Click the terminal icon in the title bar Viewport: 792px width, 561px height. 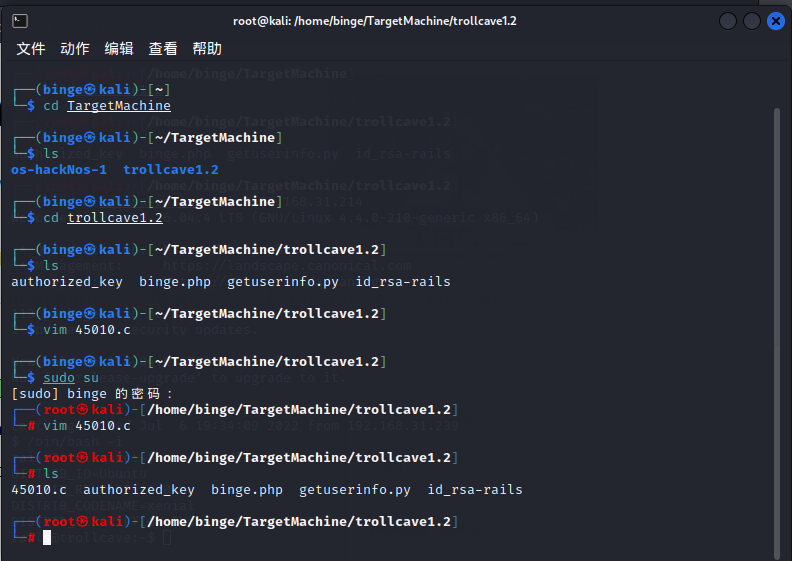coord(20,21)
